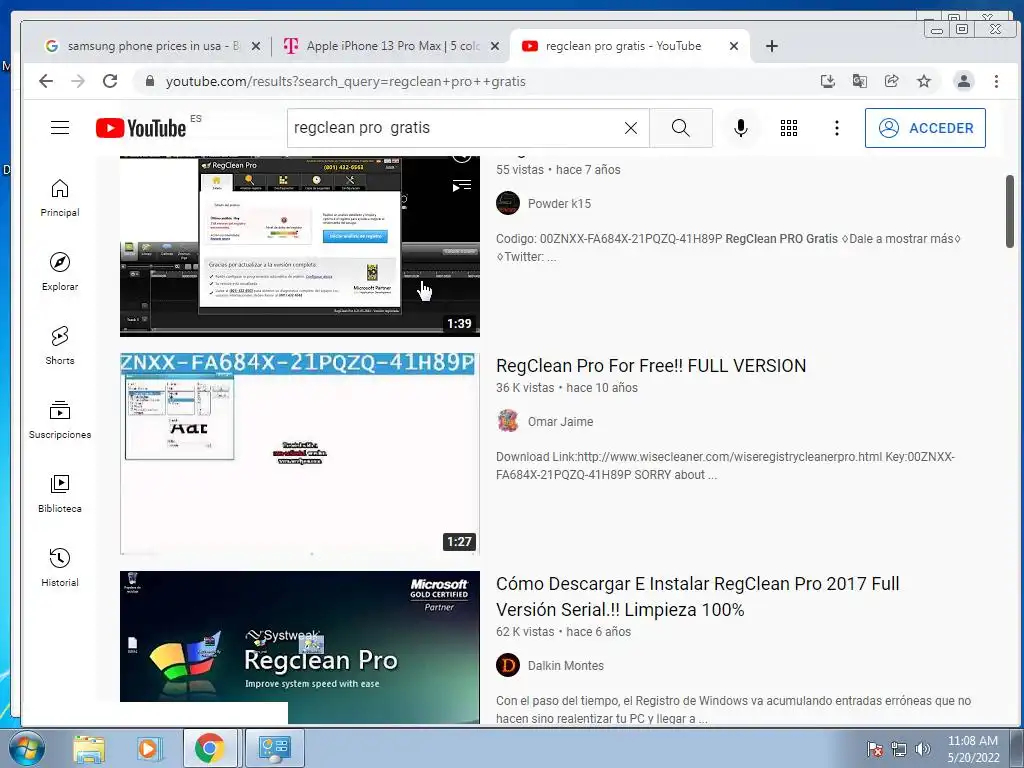Viewport: 1024px width, 768px height.
Task: Click the Chrome taskbar icon
Action: click(x=210, y=748)
